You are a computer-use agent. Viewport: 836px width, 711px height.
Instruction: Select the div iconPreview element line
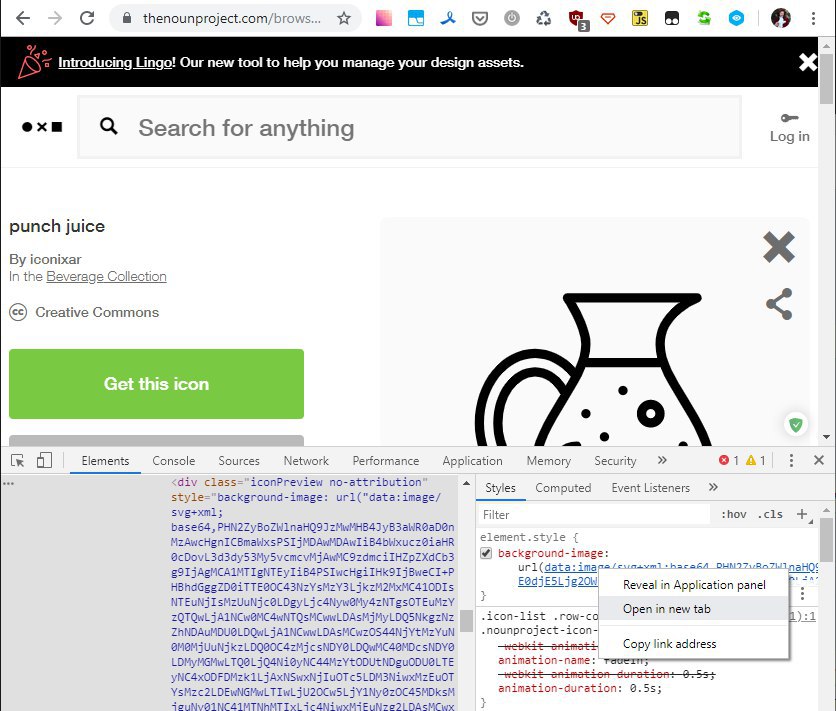coord(299,482)
